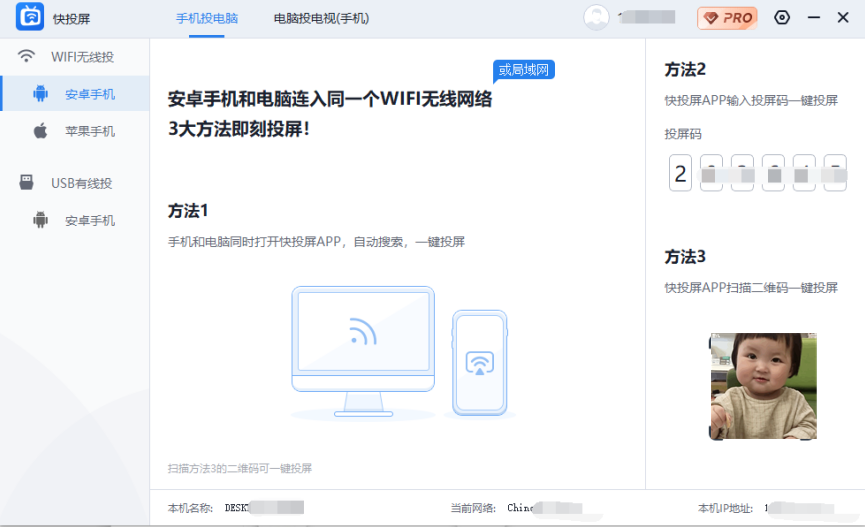865x527 pixels.
Task: Click the username next to the avatar
Action: click(x=647, y=17)
